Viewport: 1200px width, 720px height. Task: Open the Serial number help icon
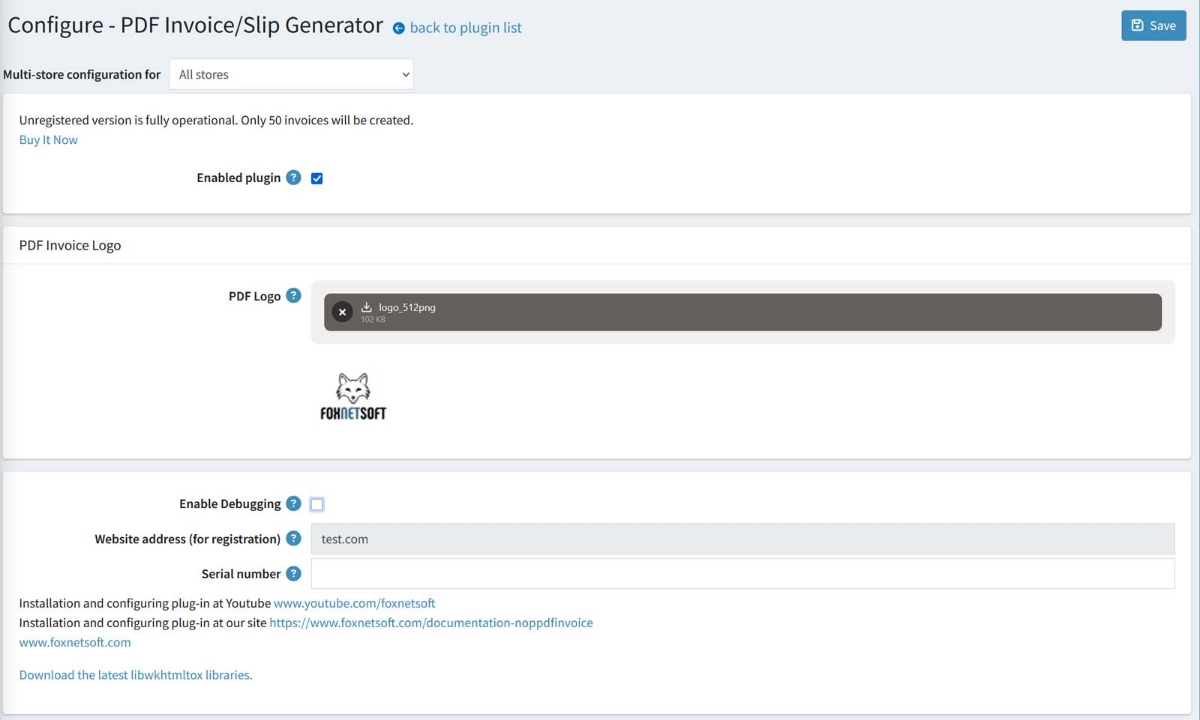293,573
